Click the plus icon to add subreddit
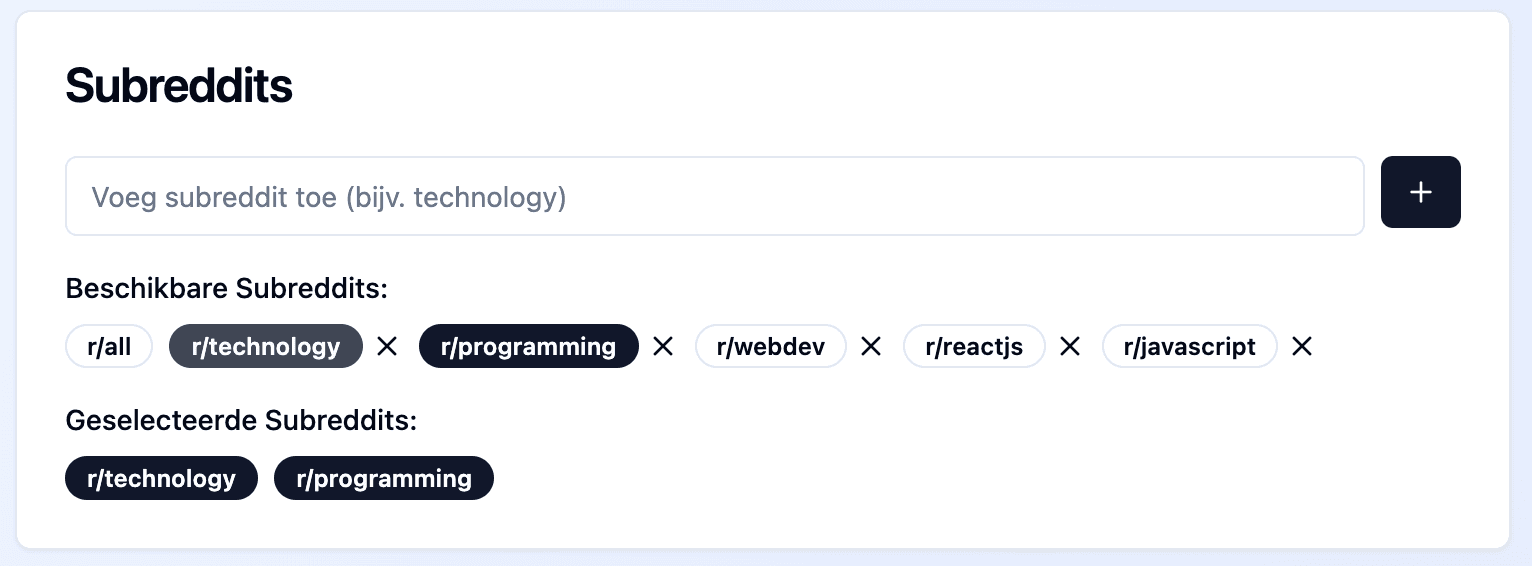The width and height of the screenshot is (1532, 566). coord(1420,192)
